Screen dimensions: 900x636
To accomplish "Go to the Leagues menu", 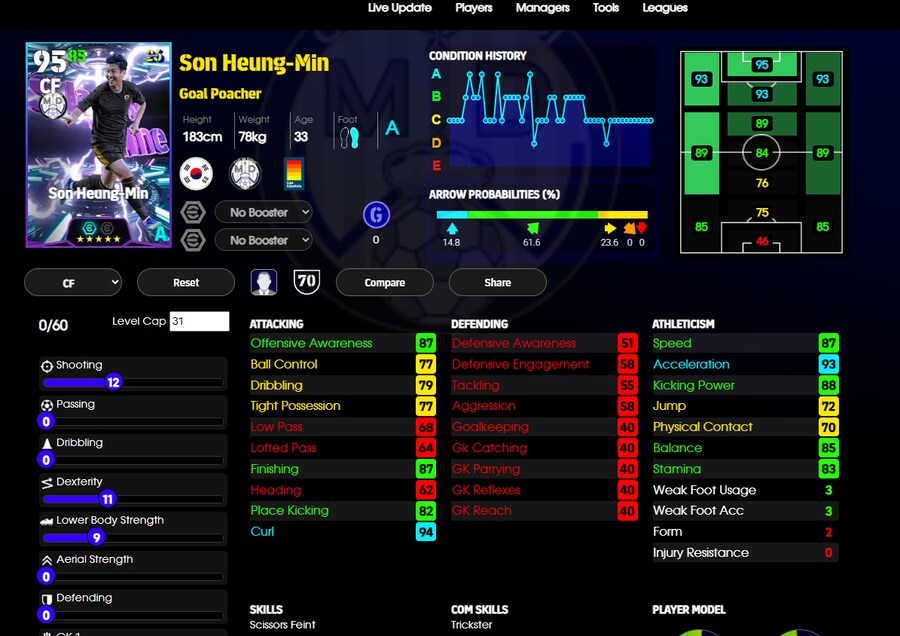I will (665, 8).
